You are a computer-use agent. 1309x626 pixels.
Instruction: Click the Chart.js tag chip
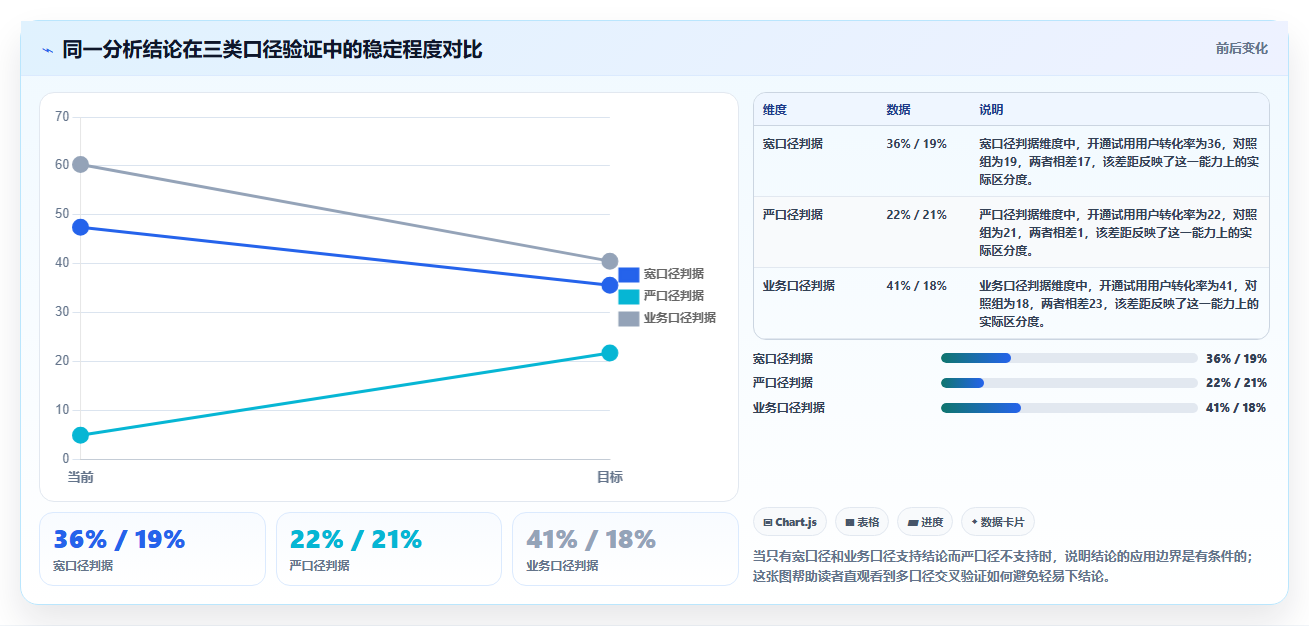pos(790,522)
